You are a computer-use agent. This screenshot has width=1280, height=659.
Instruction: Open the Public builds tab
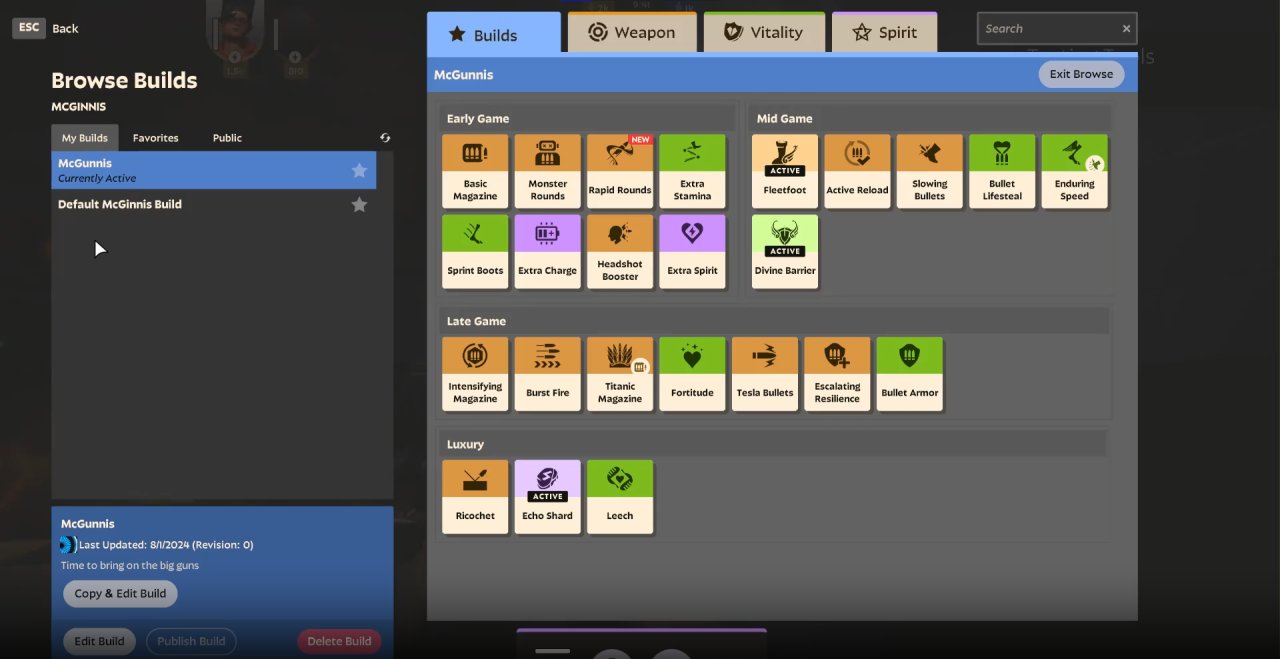pos(227,138)
